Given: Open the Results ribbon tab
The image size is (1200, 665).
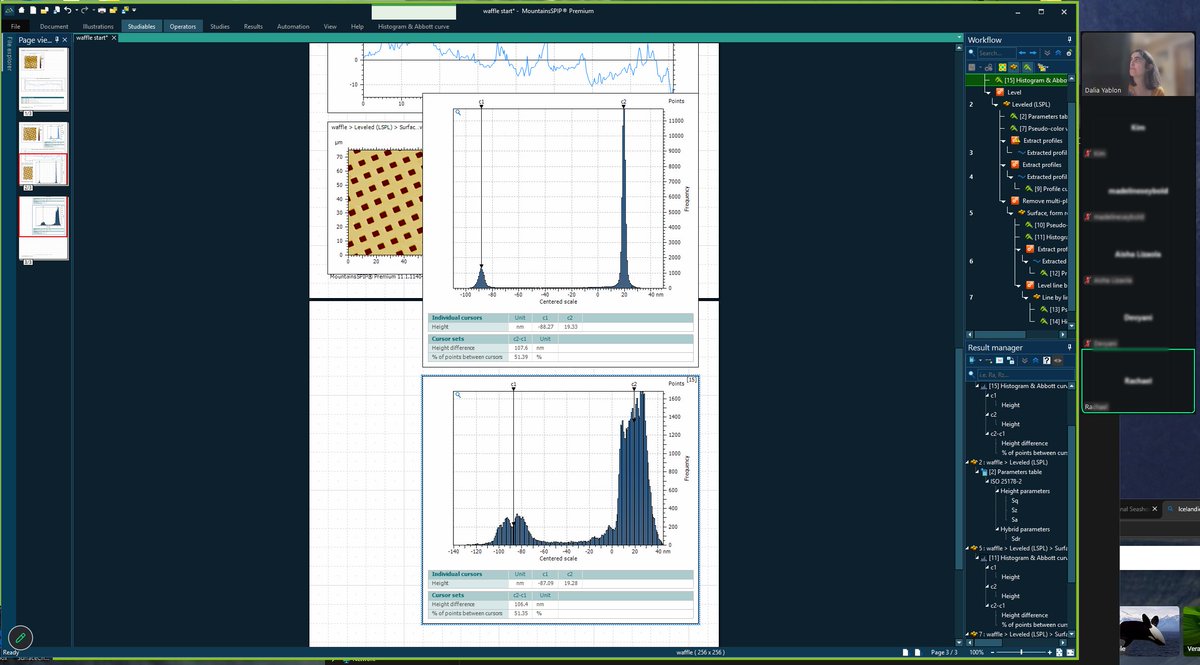Looking at the screenshot, I should (x=253, y=26).
